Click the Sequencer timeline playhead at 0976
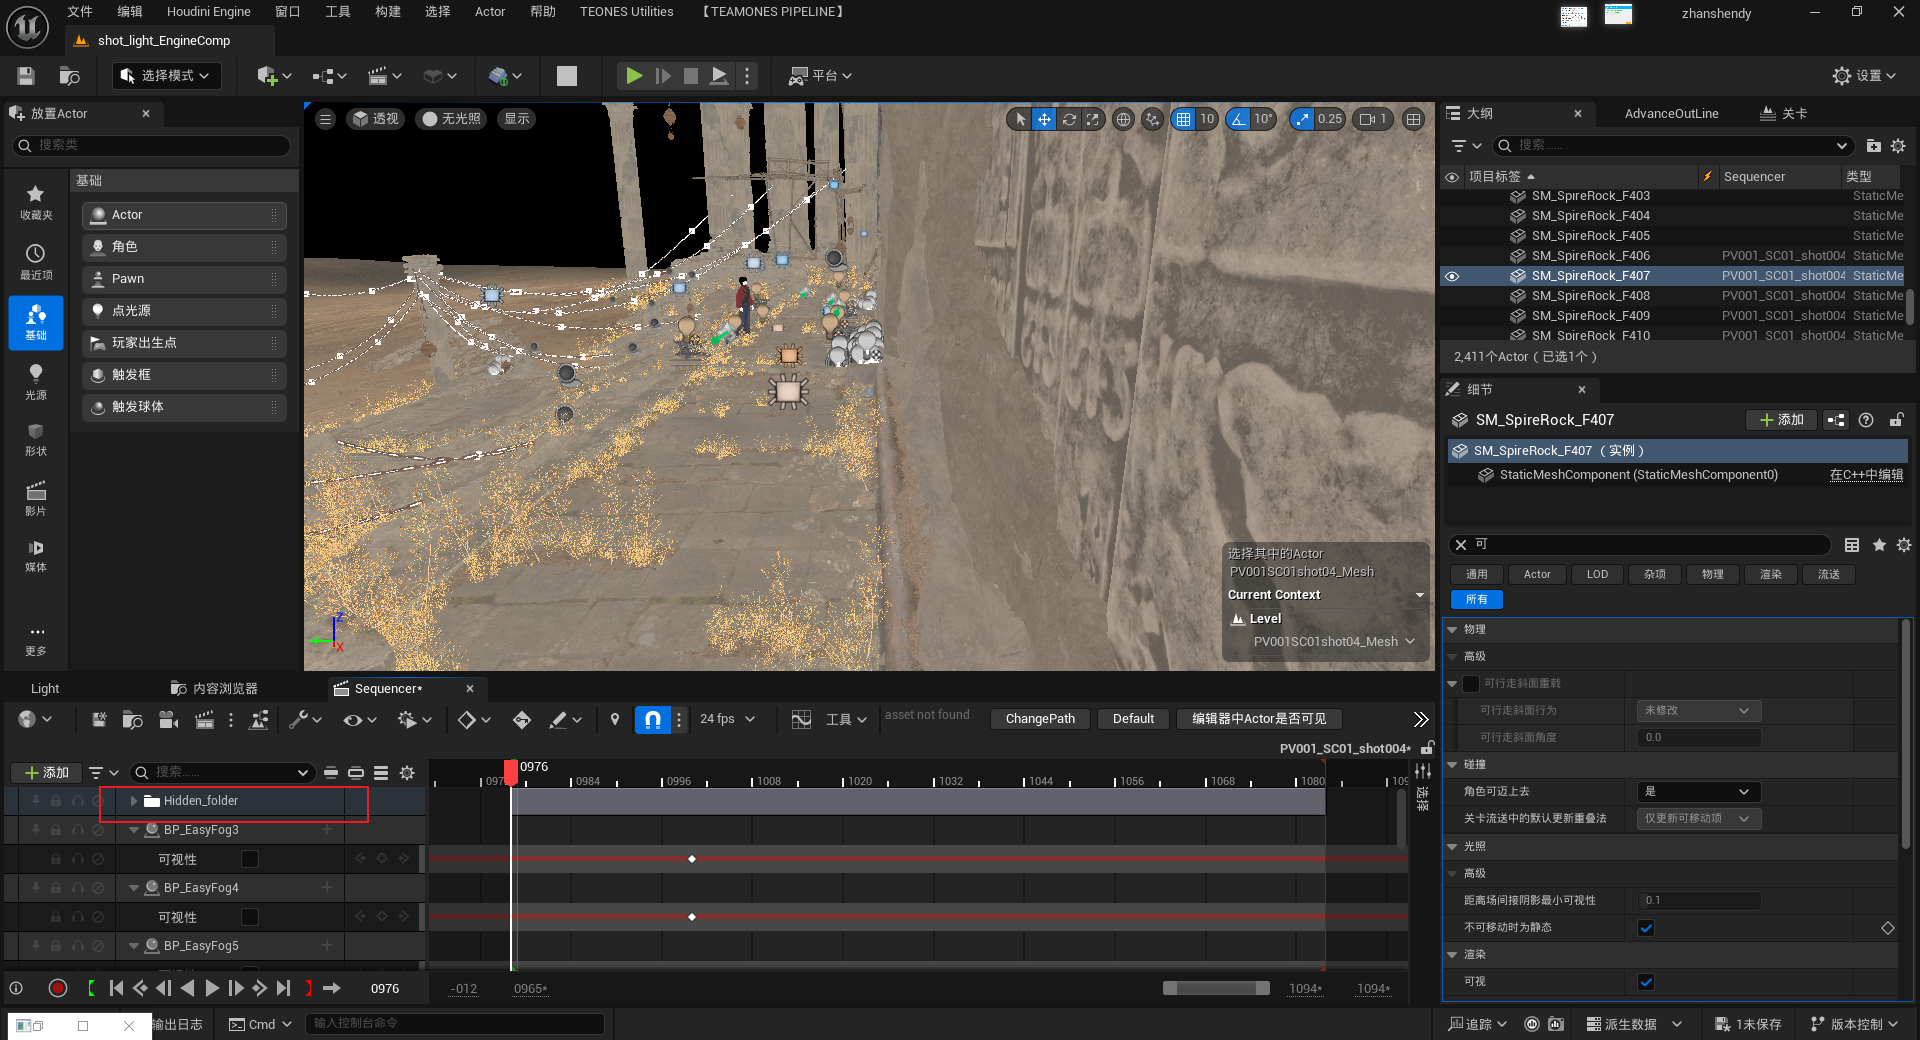This screenshot has height=1040, width=1920. [x=511, y=770]
